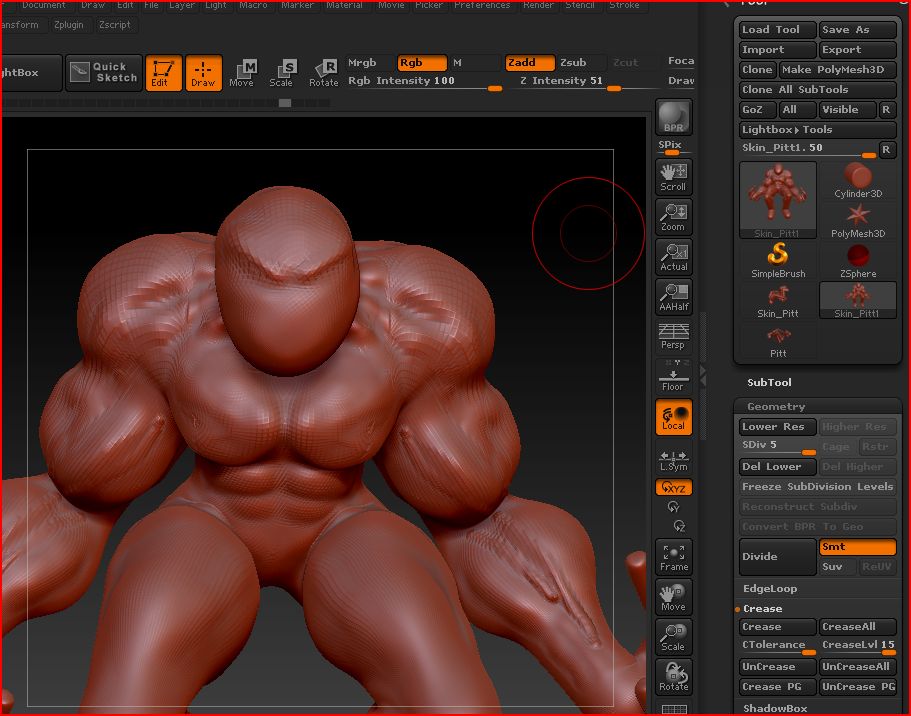
Task: Toggle Persp perspective view
Action: point(673,335)
